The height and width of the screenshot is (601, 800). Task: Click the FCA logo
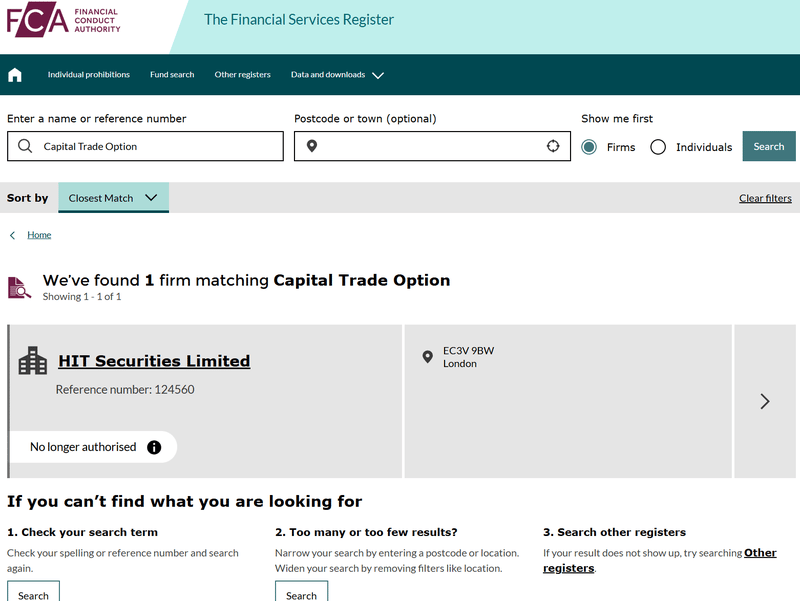coord(64,20)
